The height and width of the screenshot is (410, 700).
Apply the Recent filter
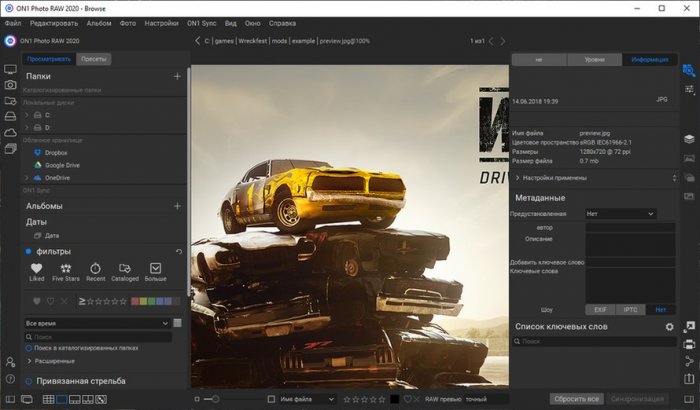[x=96, y=272]
